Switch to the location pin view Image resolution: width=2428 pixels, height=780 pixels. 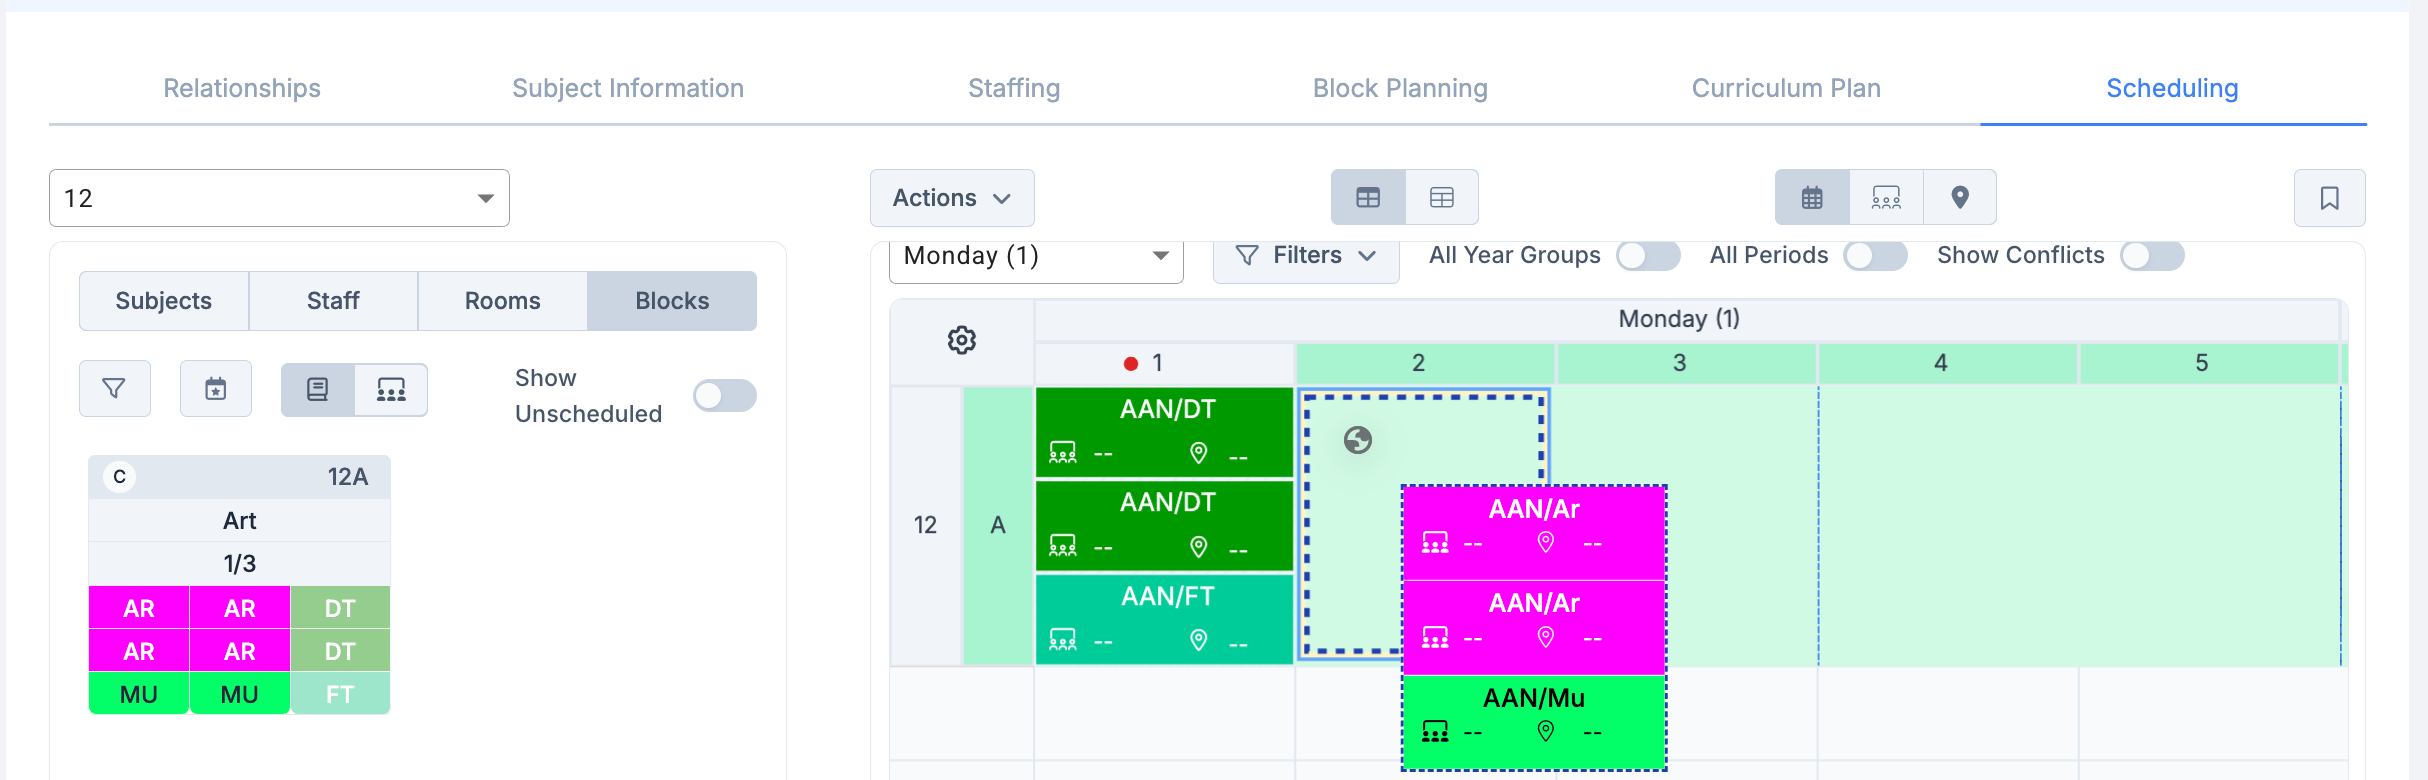pos(1960,198)
